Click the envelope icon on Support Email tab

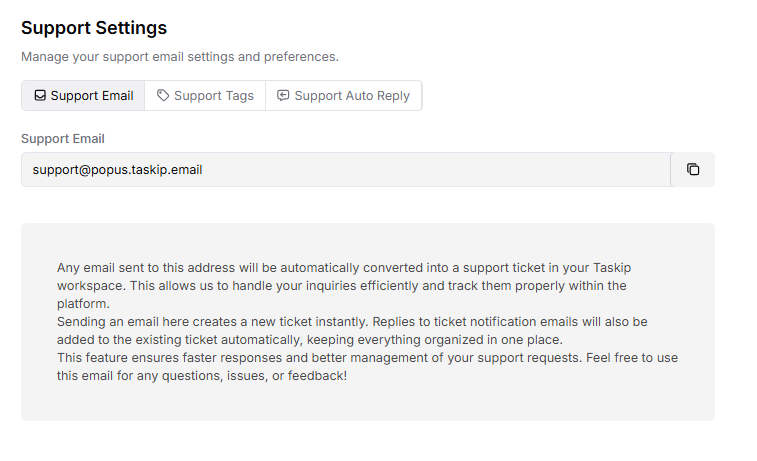click(40, 96)
